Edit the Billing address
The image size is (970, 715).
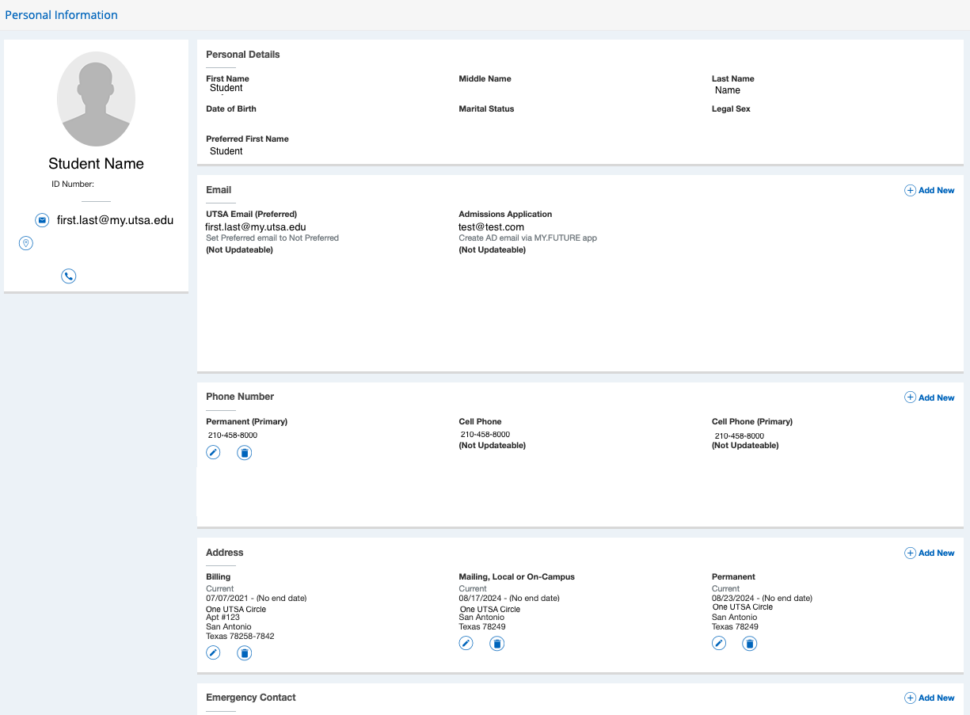pos(213,653)
